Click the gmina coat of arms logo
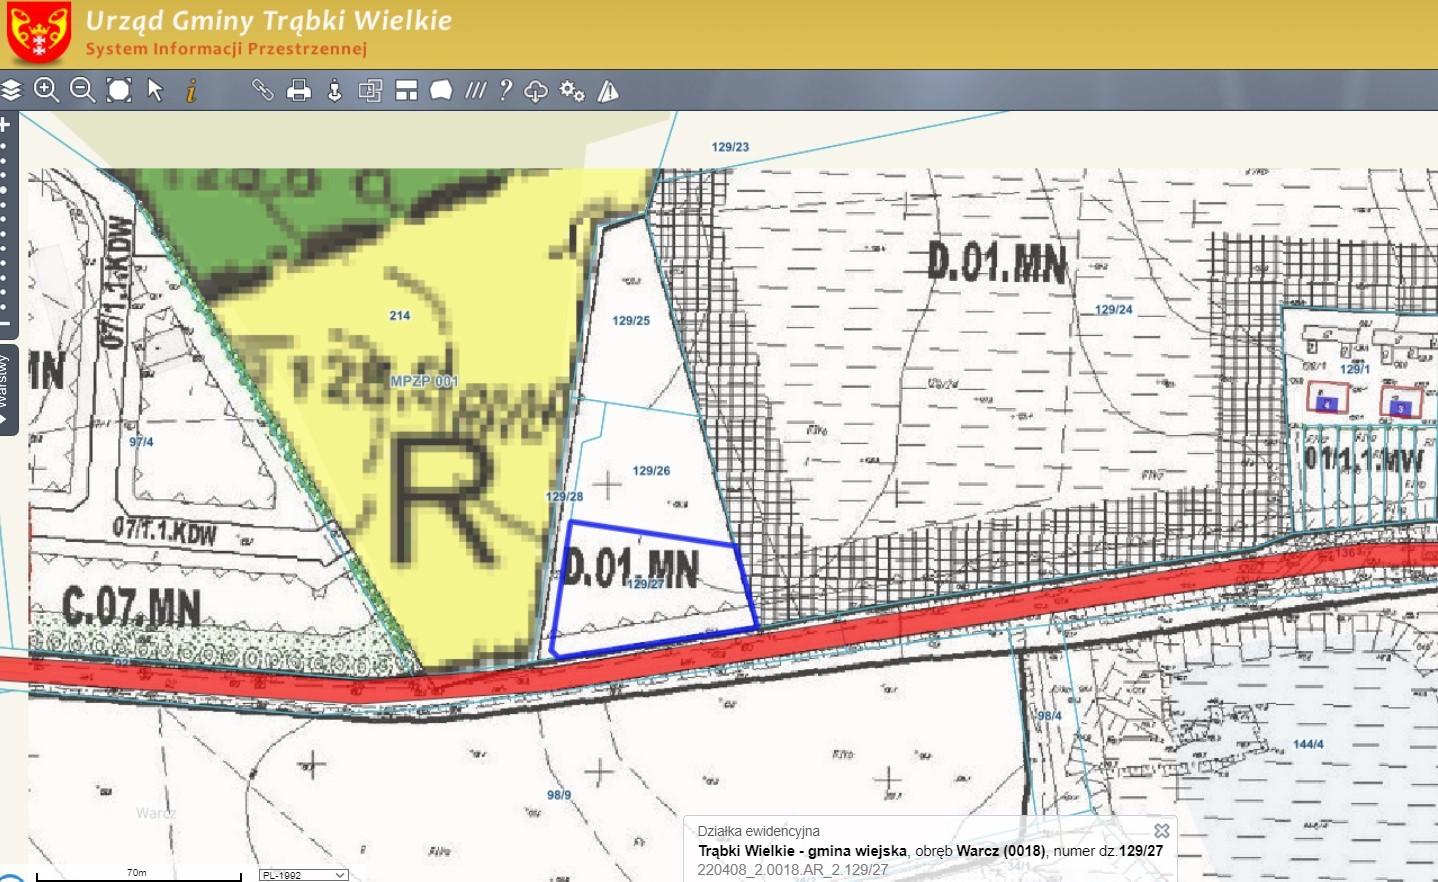The image size is (1438, 882). point(39,33)
